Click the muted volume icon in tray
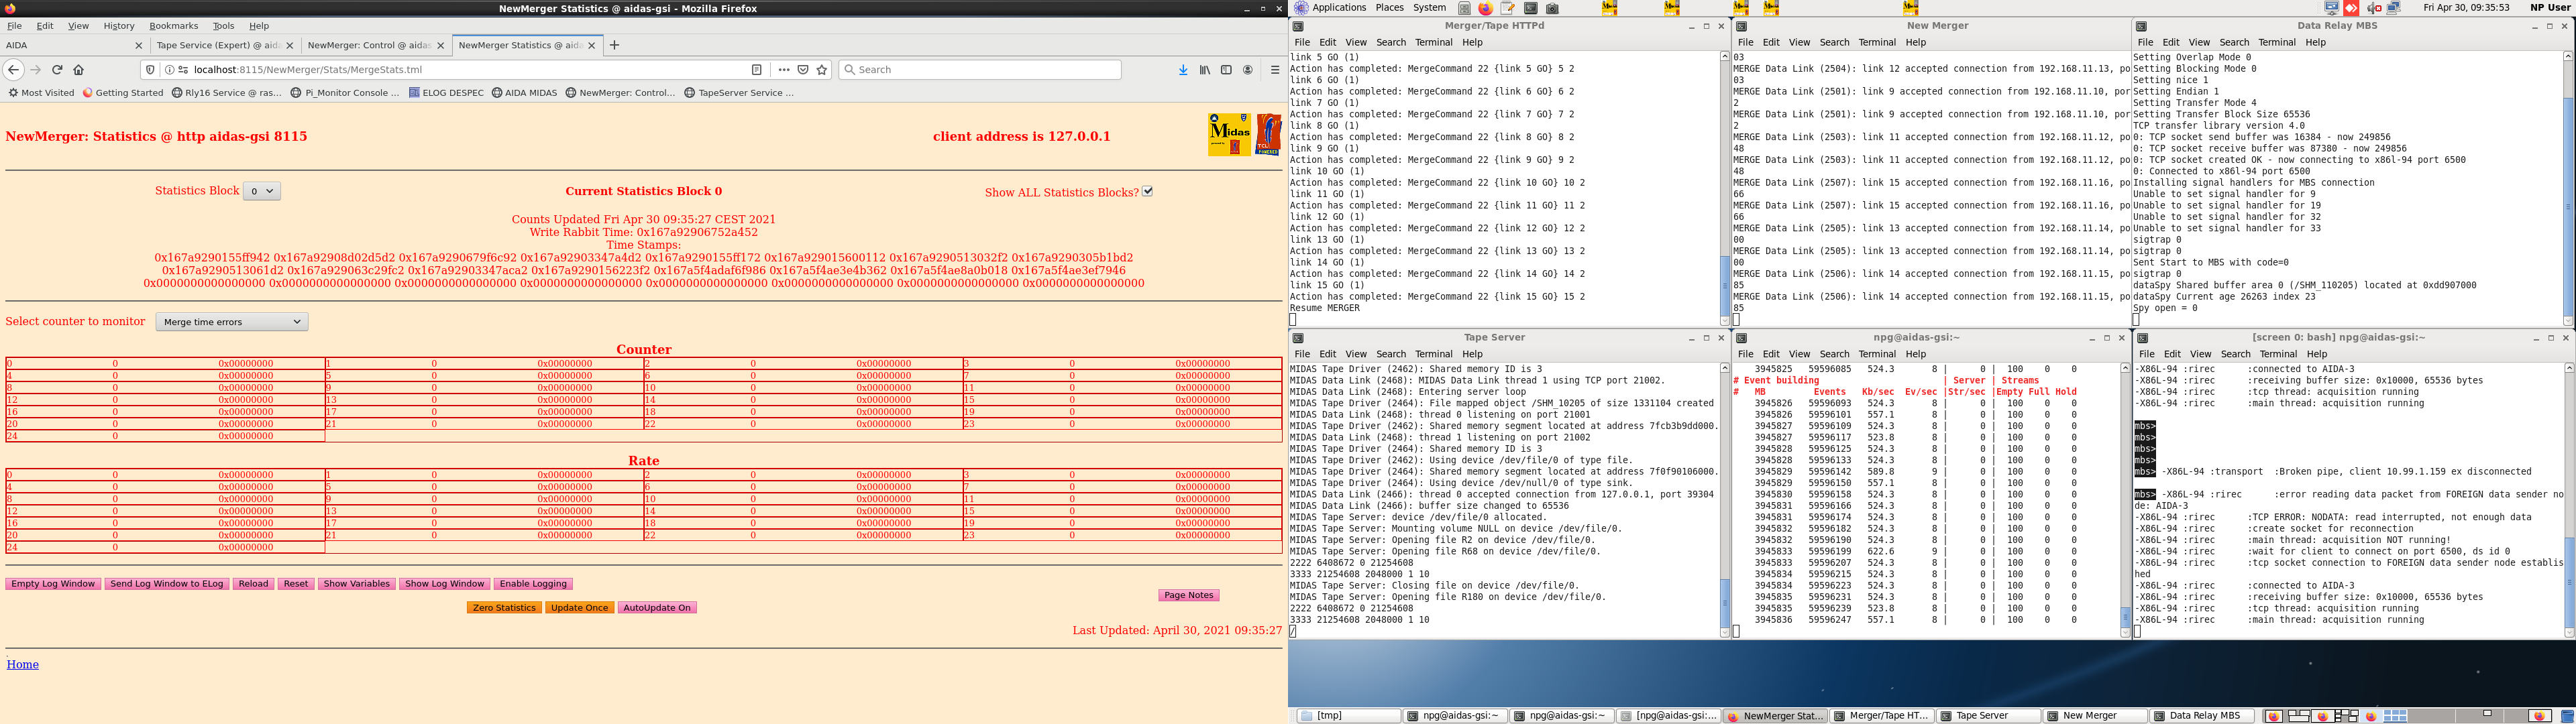The width and height of the screenshot is (2576, 724). click(2374, 8)
